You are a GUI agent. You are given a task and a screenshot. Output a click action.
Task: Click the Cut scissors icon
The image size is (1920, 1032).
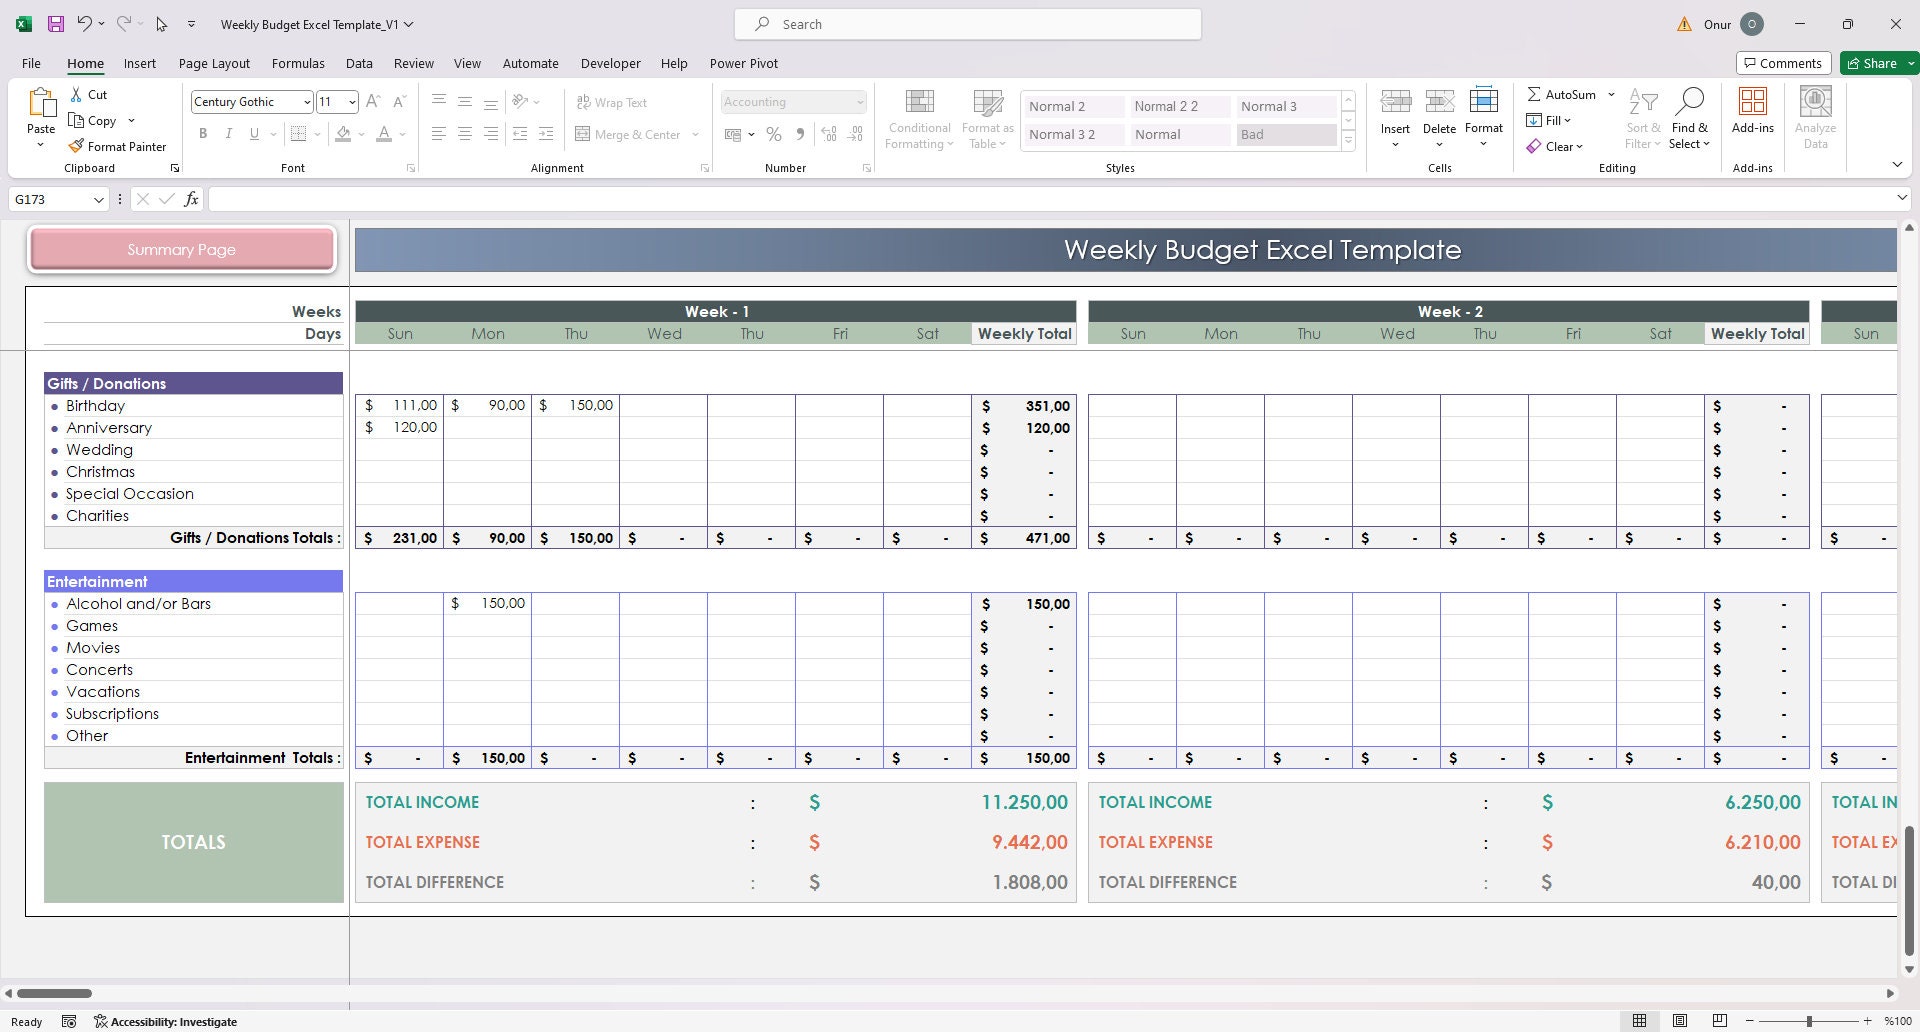(x=76, y=94)
